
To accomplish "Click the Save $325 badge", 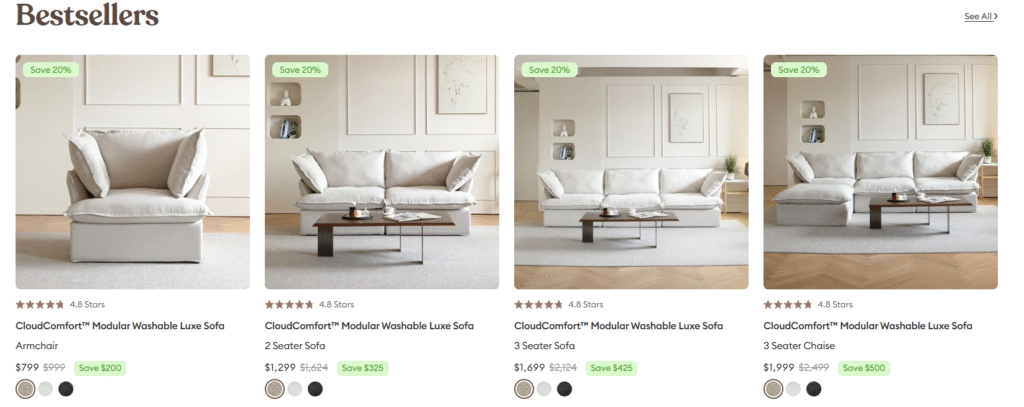I will 364,368.
